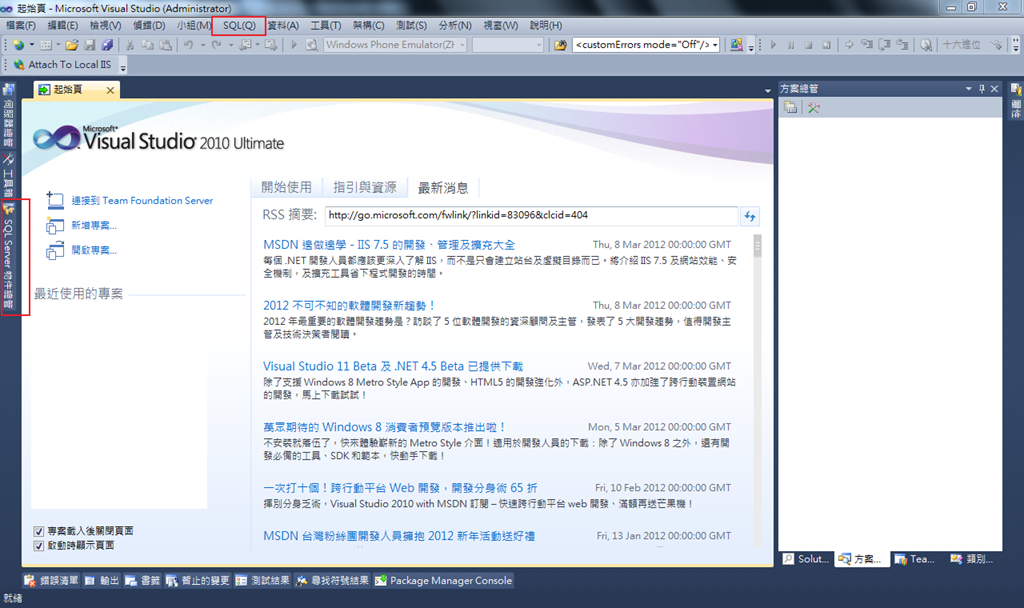This screenshot has height=608, width=1024.
Task: Click the Step Out icon
Action: click(902, 45)
